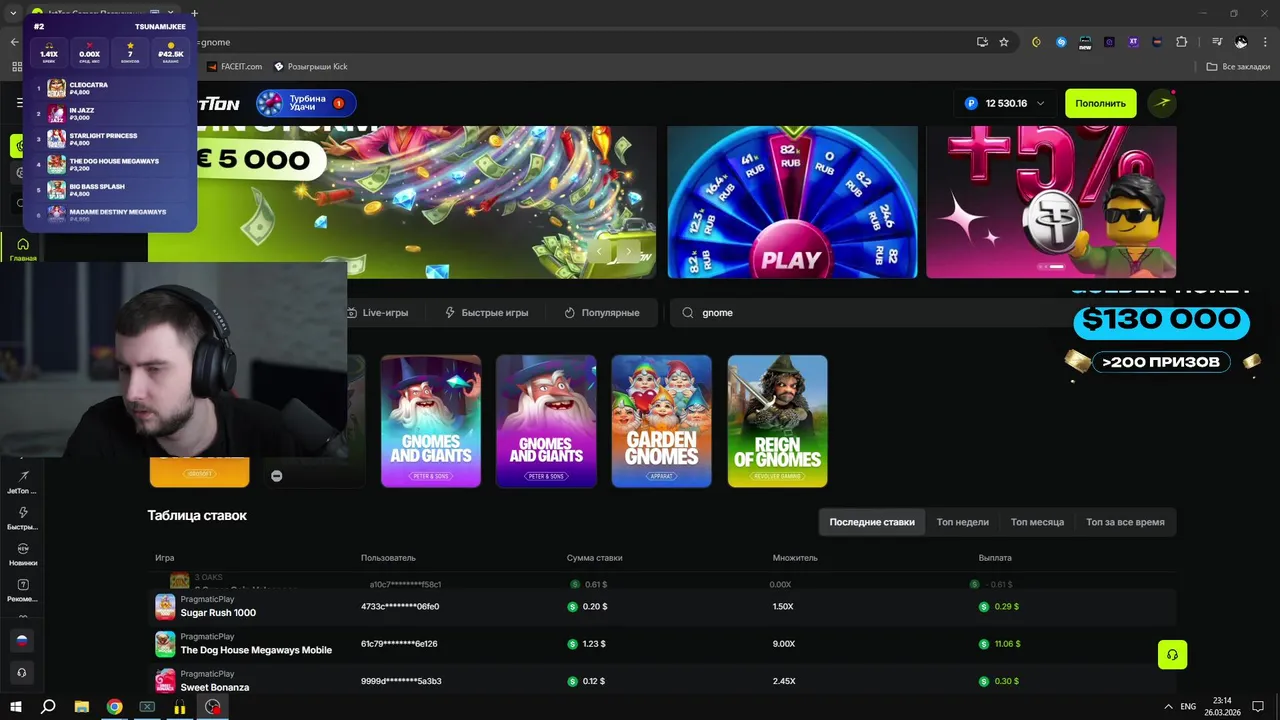
Task: Switch to Топ за все время tab
Action: pos(1125,522)
